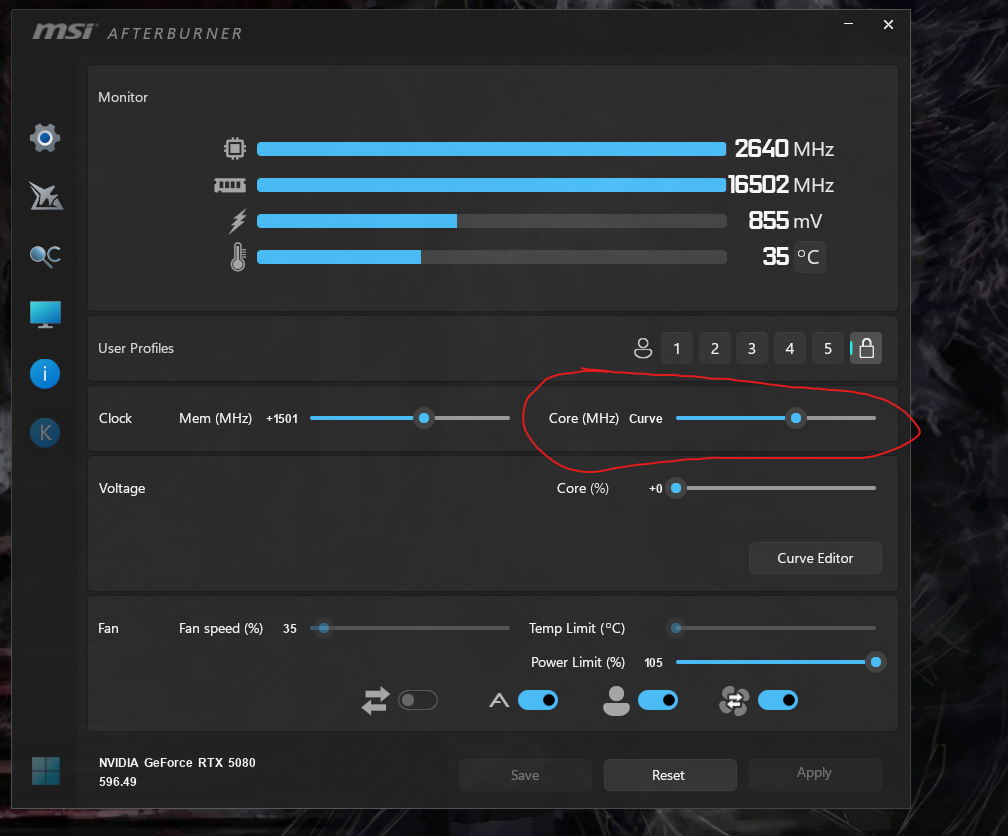Click the +1501 memory offset value
Viewport: 1008px width, 836px height.
[x=282, y=419]
